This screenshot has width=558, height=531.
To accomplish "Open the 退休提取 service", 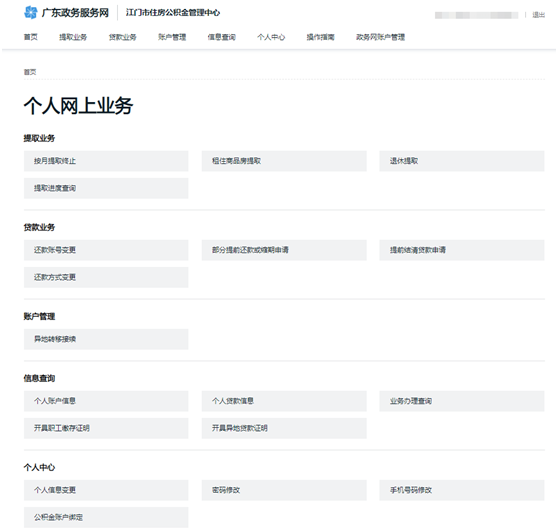I will tap(462, 161).
